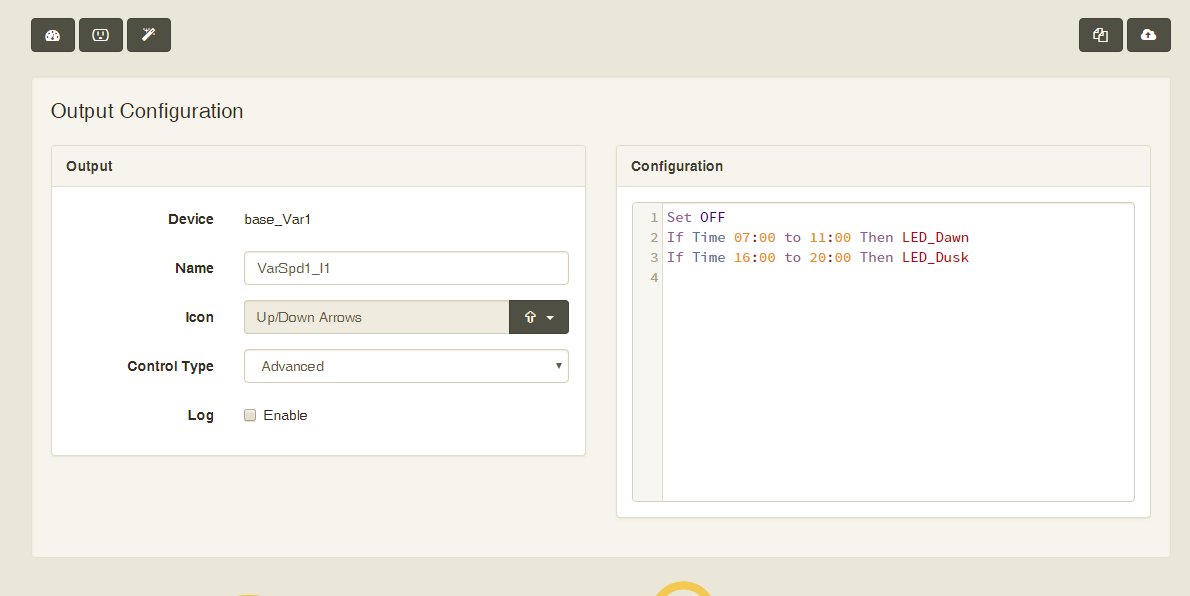Click empty line 4 in editor
The height and width of the screenshot is (596, 1190).
(x=898, y=277)
